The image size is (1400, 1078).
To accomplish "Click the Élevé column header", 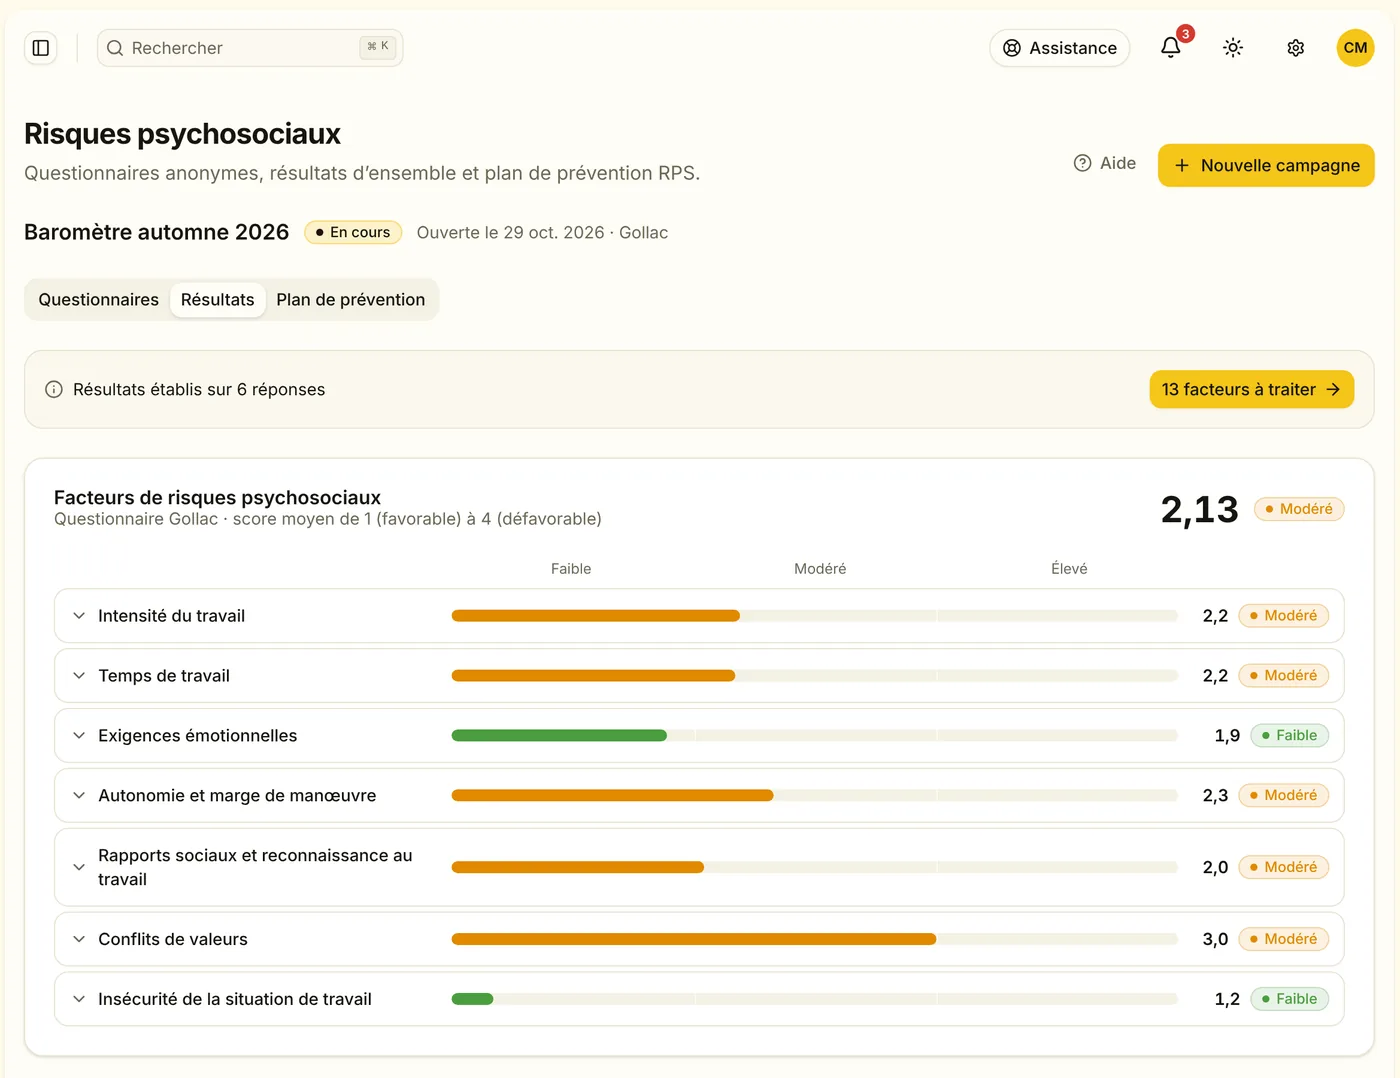I will 1069,569.
